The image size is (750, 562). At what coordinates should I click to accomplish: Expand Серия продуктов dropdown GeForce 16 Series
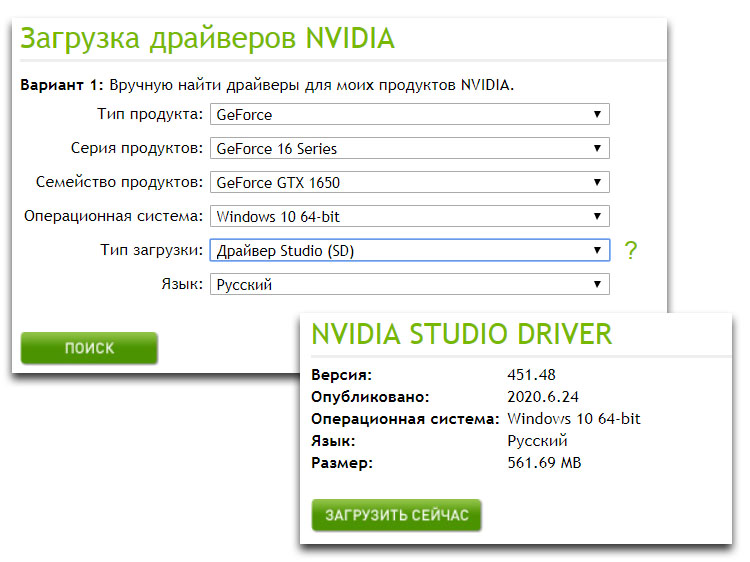(x=409, y=148)
